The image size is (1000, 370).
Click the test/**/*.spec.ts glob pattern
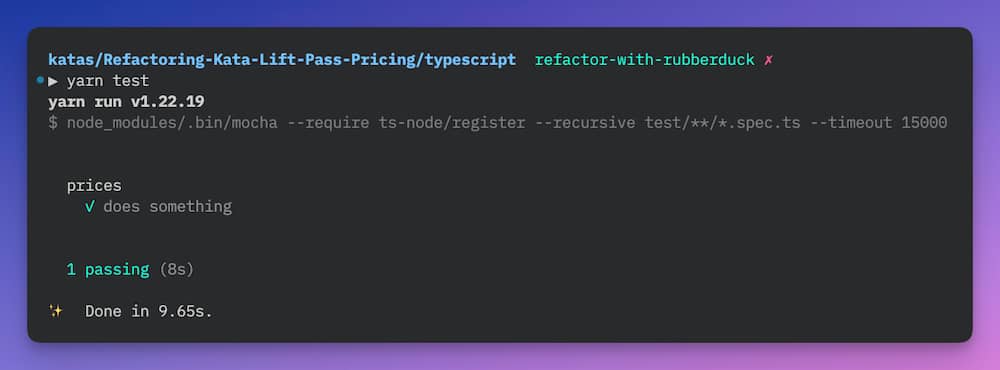(723, 123)
